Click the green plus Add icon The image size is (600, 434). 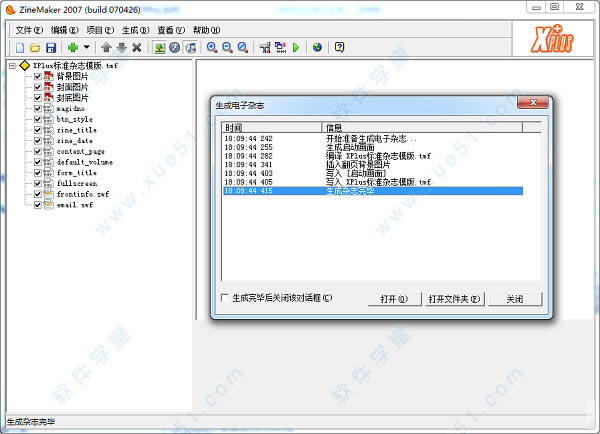pos(73,47)
